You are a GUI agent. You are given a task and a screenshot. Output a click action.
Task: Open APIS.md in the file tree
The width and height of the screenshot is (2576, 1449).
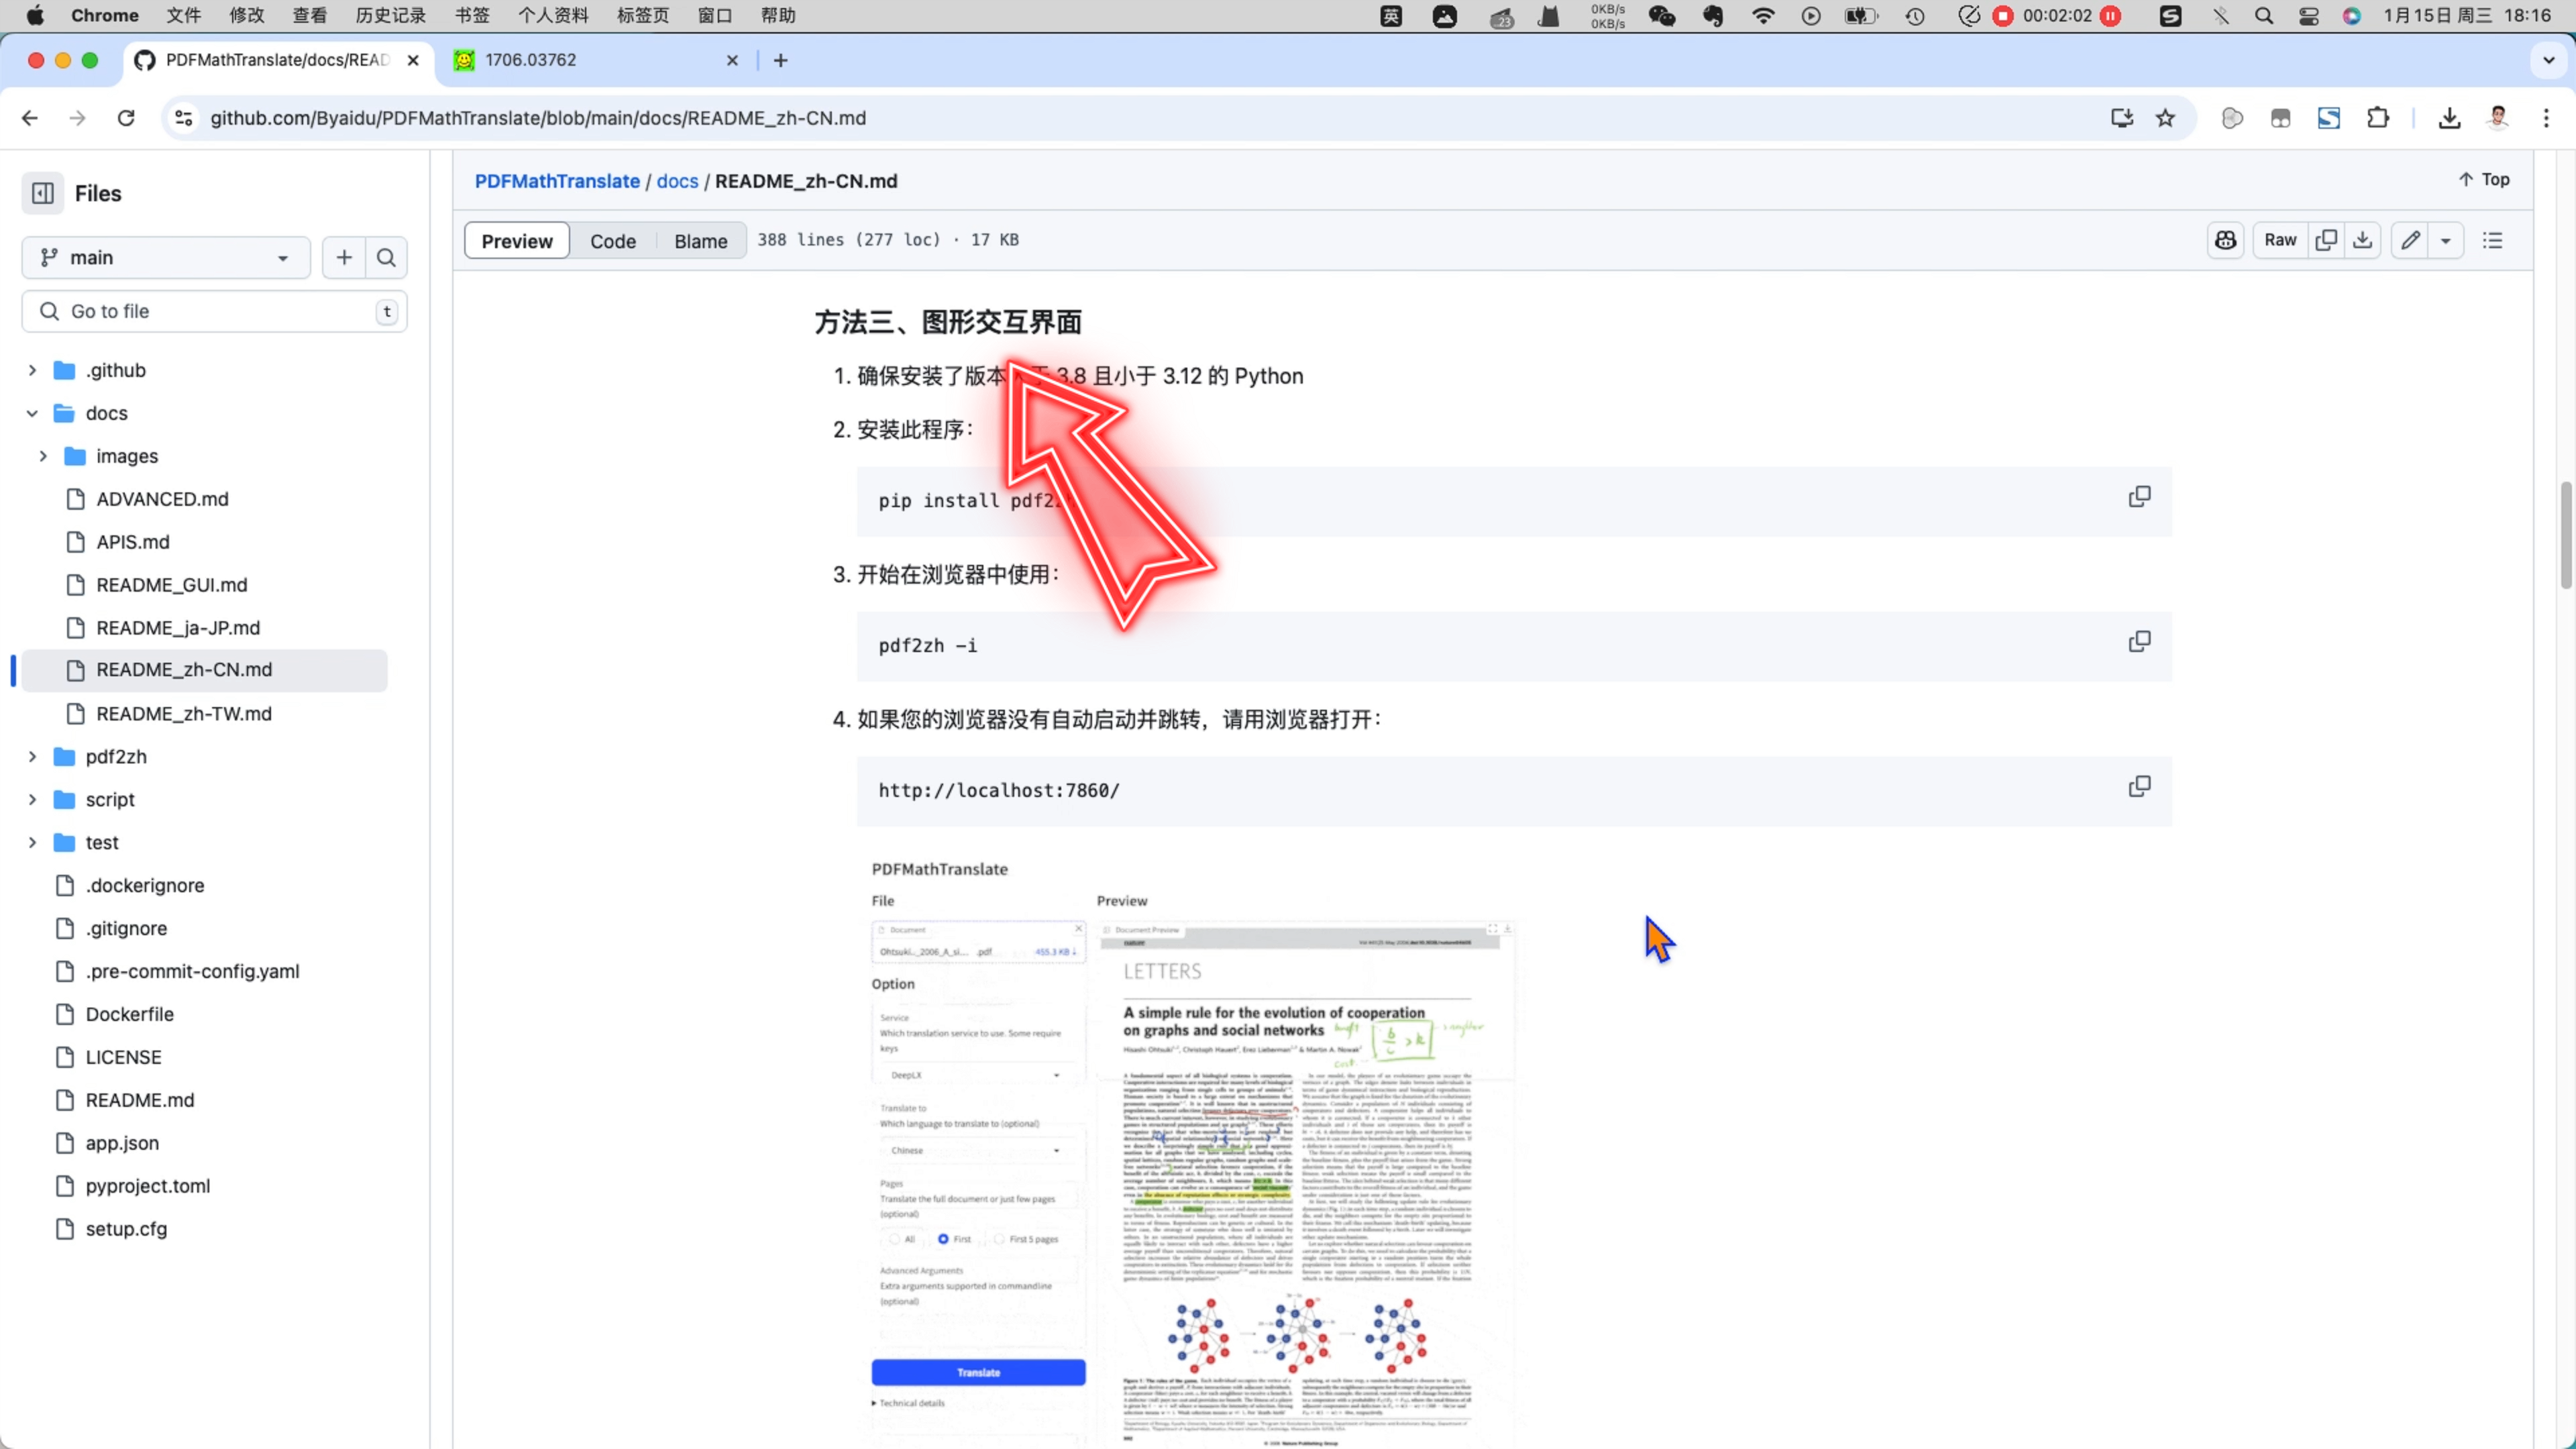pyautogui.click(x=132, y=542)
